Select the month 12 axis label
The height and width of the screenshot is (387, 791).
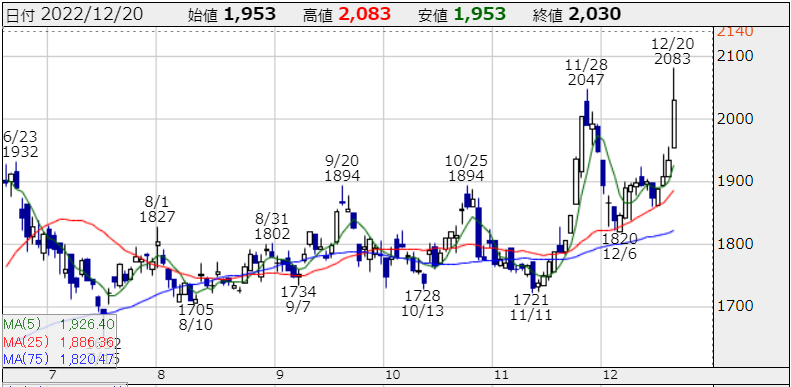[610, 375]
